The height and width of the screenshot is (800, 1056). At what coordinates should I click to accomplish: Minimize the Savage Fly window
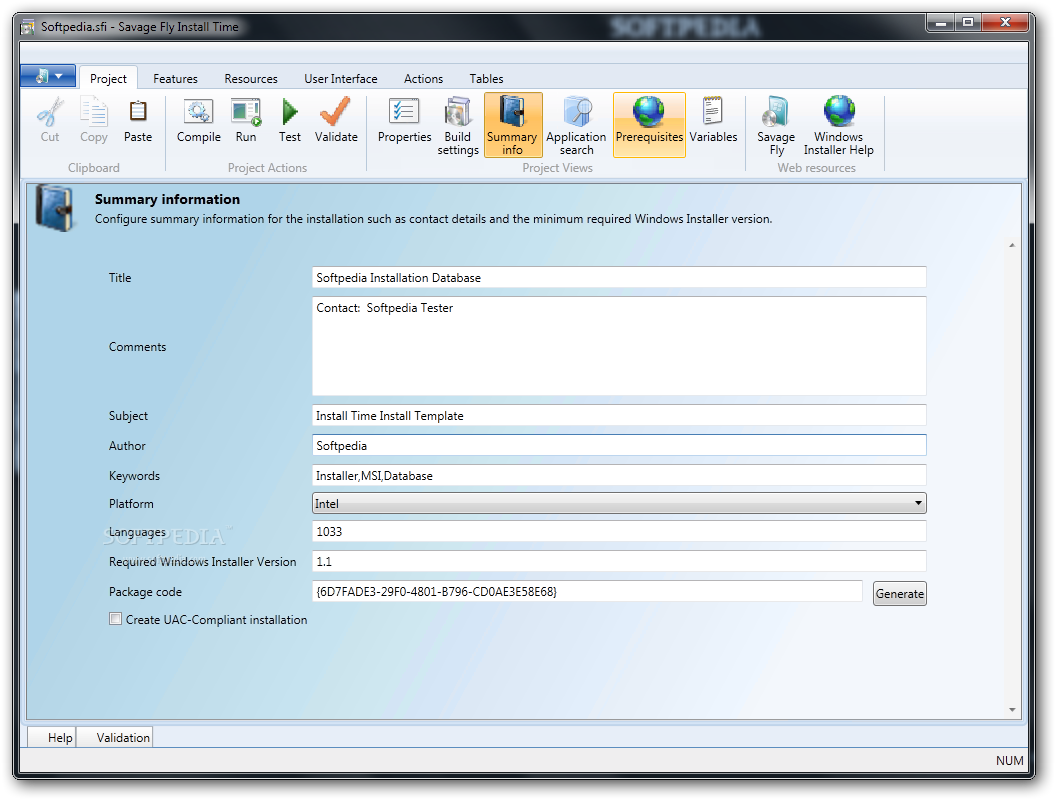pyautogui.click(x=941, y=24)
